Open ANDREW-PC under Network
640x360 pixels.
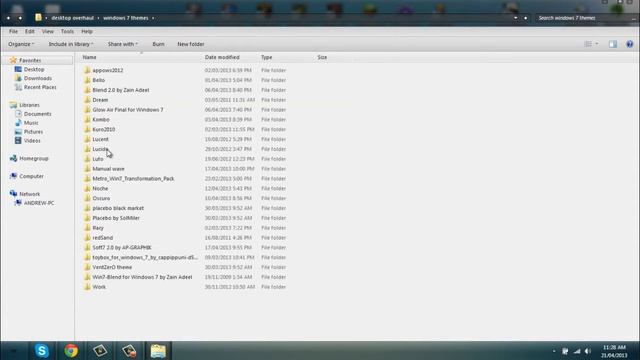tap(39, 203)
